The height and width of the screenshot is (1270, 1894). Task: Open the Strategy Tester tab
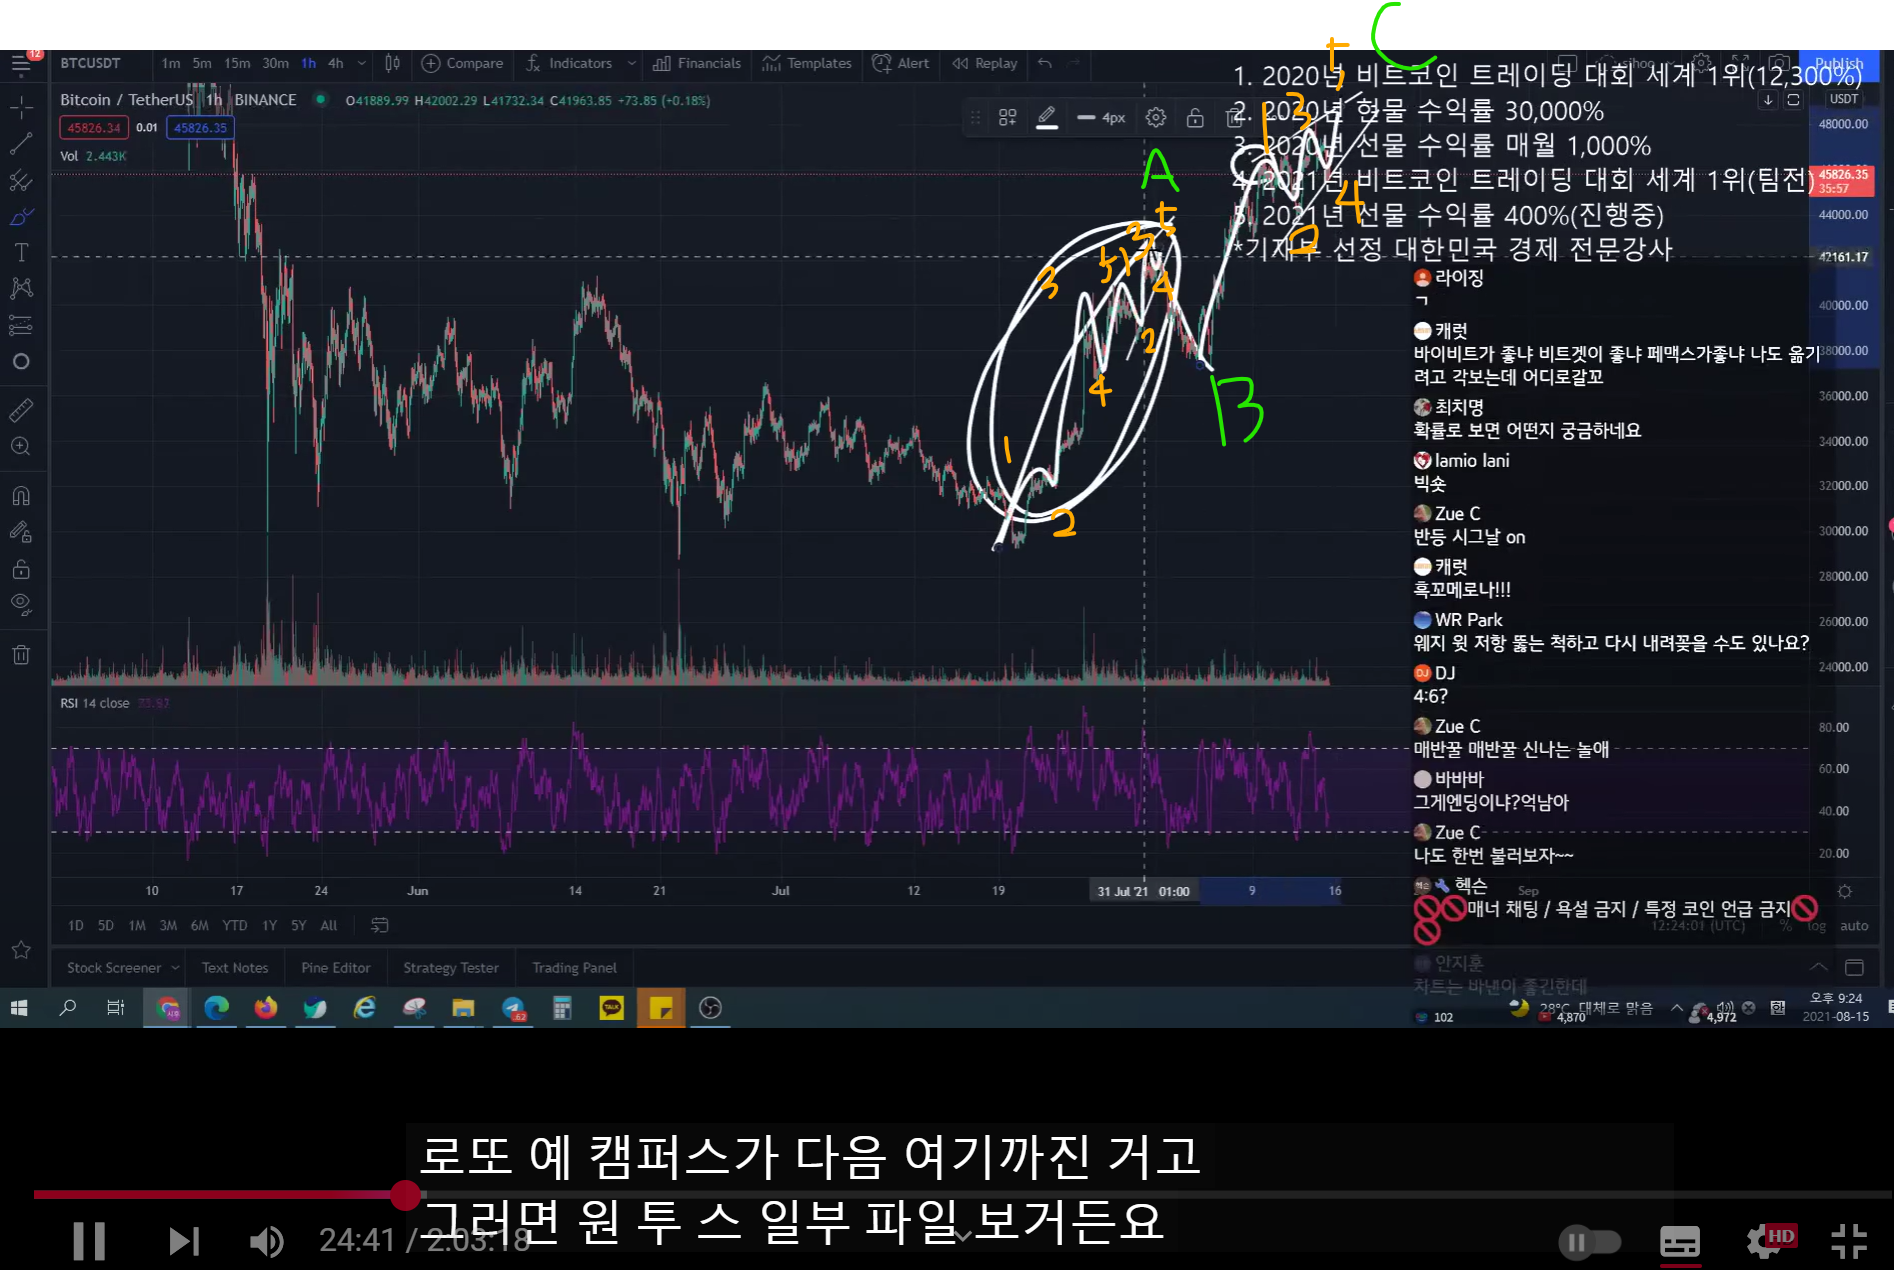[451, 968]
